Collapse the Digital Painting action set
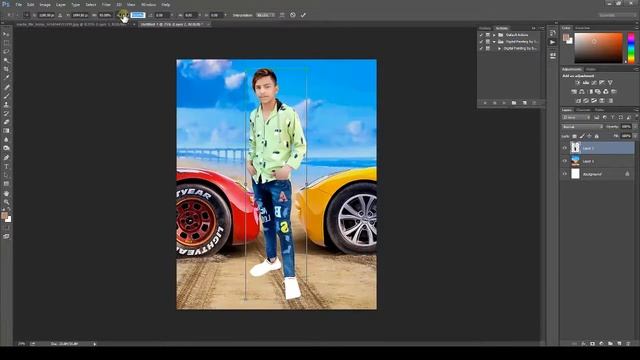Viewport: 640px width, 360px height. [494, 42]
